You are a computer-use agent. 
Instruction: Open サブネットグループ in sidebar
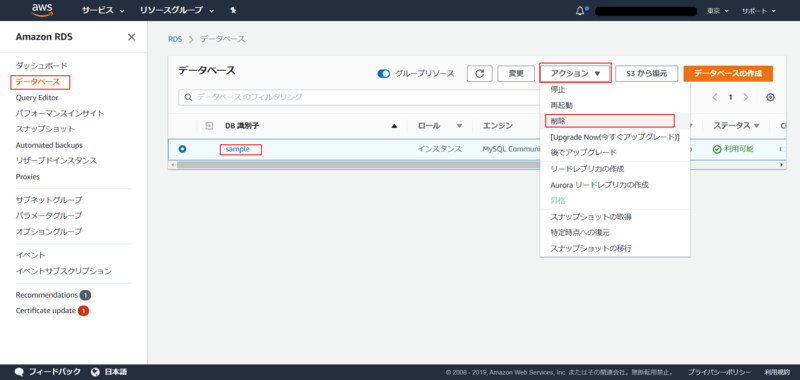pyautogui.click(x=48, y=199)
